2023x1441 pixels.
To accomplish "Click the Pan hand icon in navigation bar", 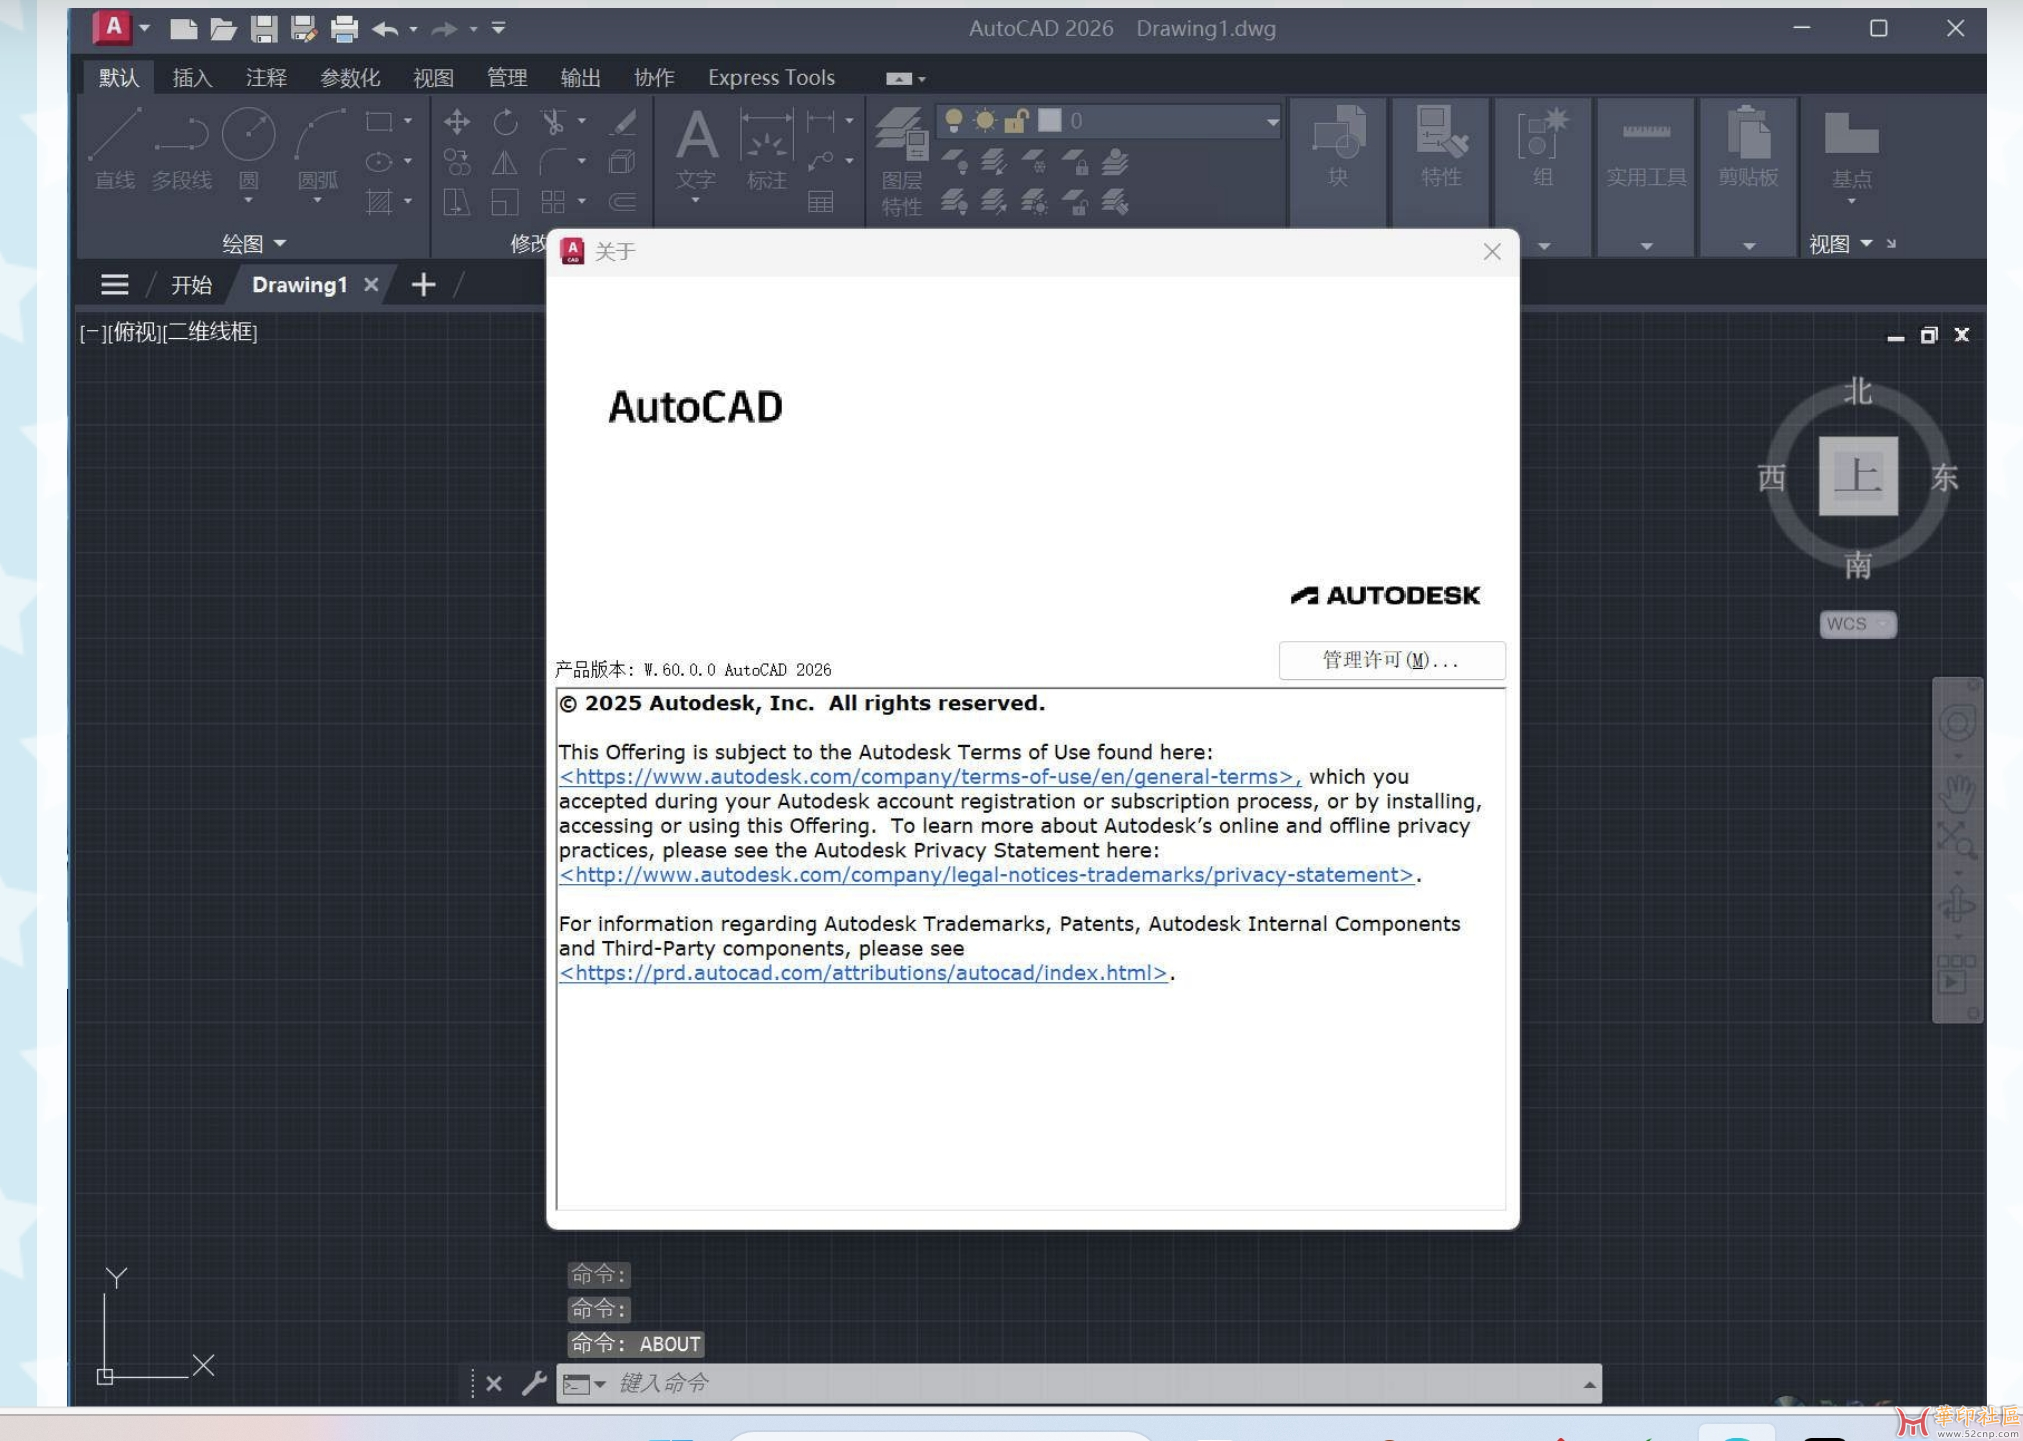I will click(1956, 792).
